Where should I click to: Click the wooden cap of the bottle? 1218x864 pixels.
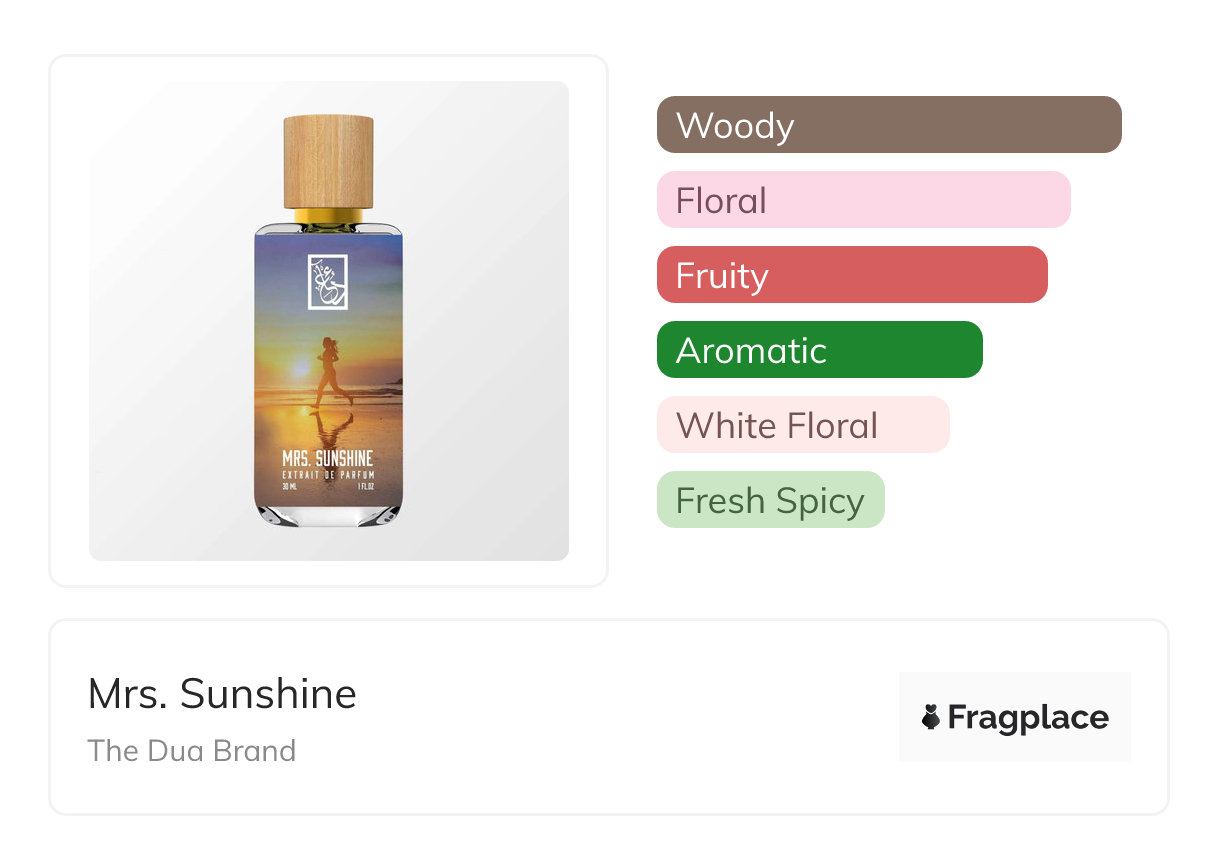[x=328, y=162]
